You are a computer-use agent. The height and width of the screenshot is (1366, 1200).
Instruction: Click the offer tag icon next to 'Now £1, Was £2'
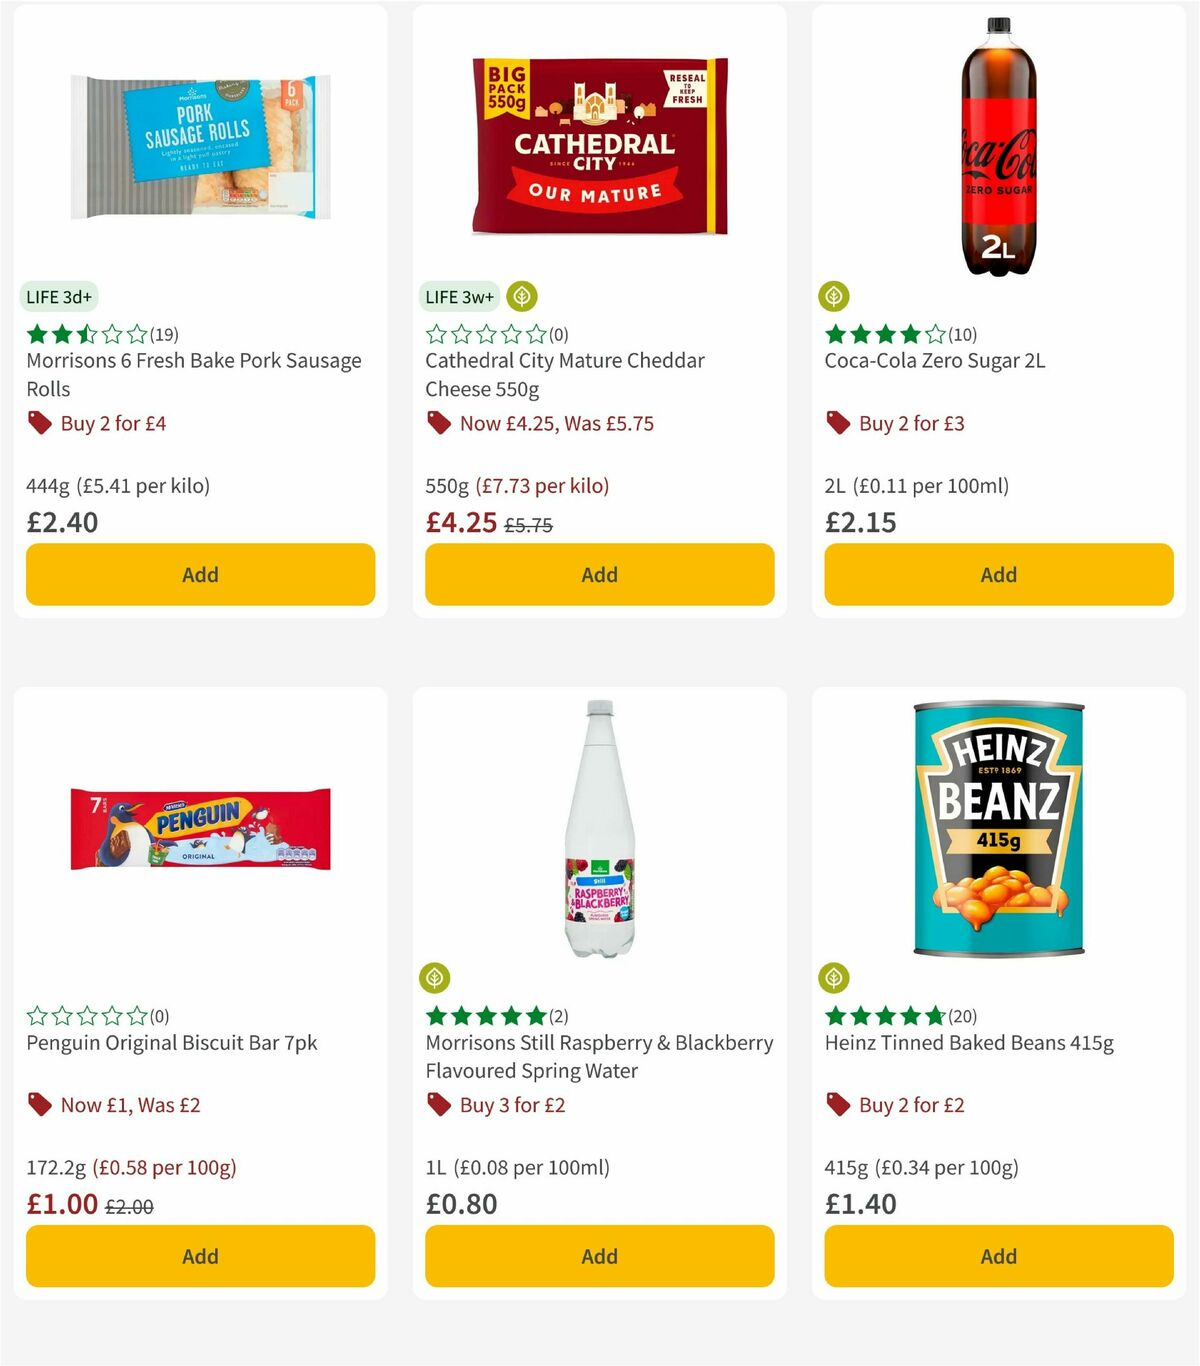pos(40,1105)
